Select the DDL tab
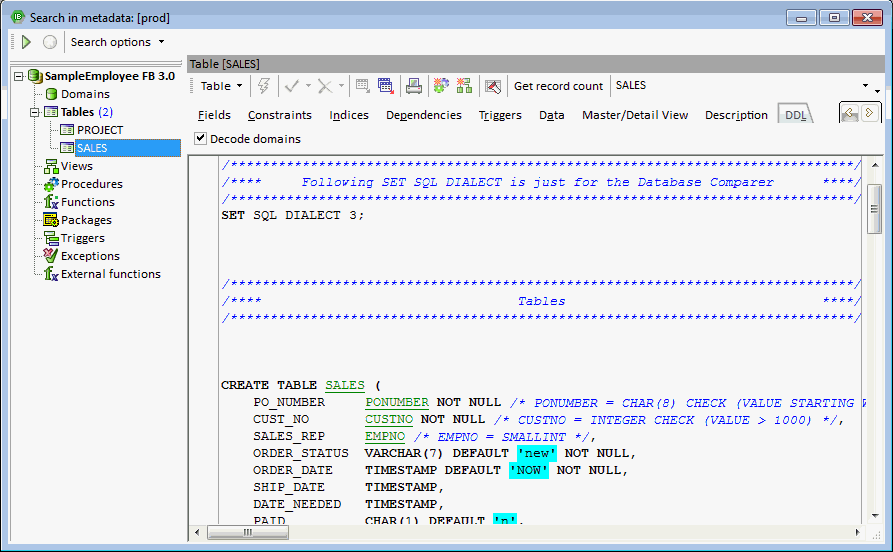 pyautogui.click(x=796, y=115)
